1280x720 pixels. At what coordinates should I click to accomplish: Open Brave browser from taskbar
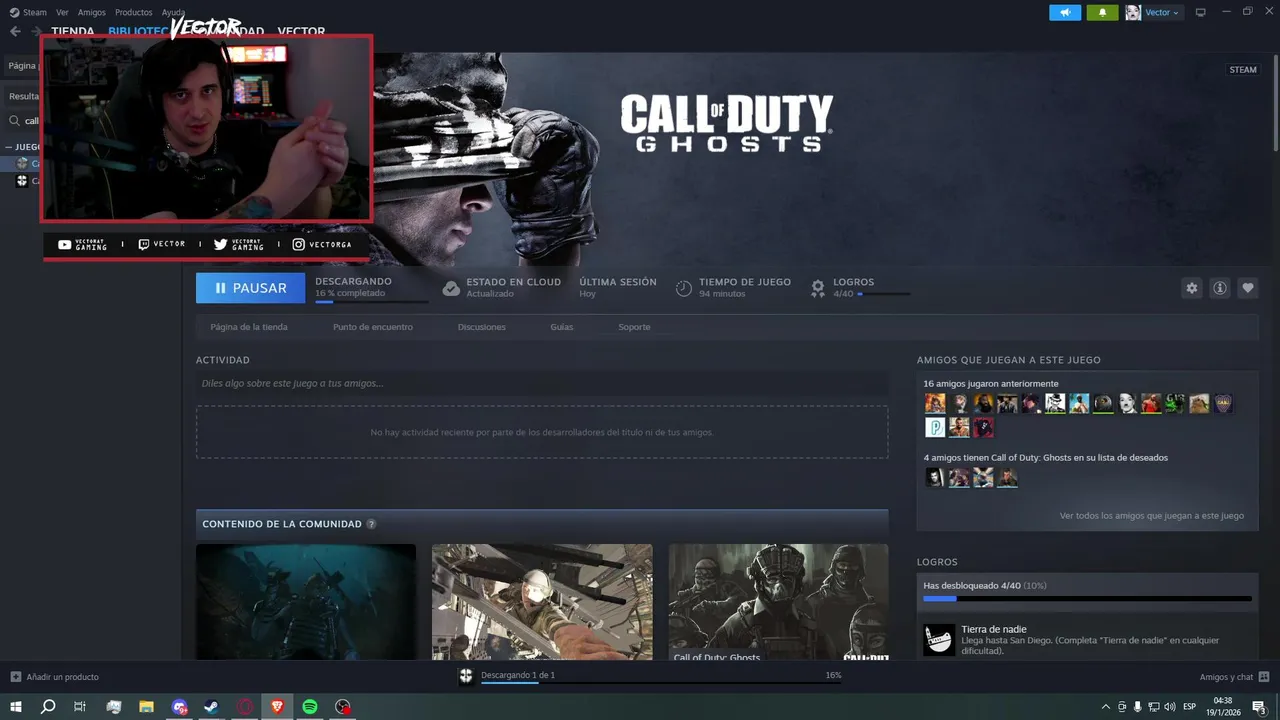[x=278, y=707]
